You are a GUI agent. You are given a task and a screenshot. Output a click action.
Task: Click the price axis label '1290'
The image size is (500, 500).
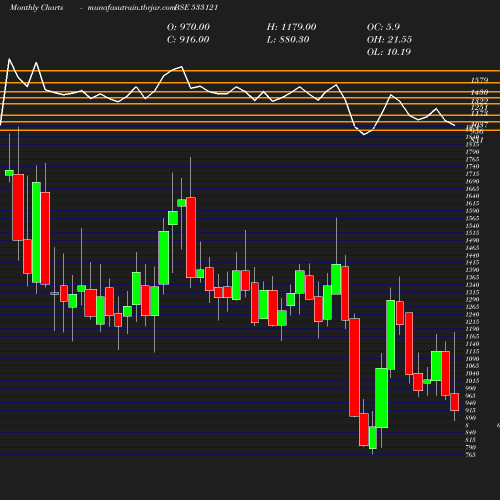point(472,299)
